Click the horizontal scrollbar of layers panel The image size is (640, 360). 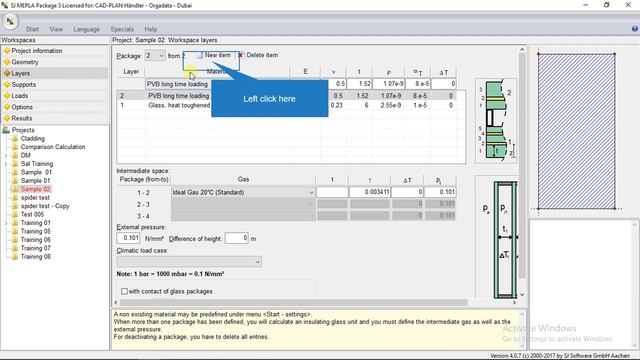(x=294, y=302)
